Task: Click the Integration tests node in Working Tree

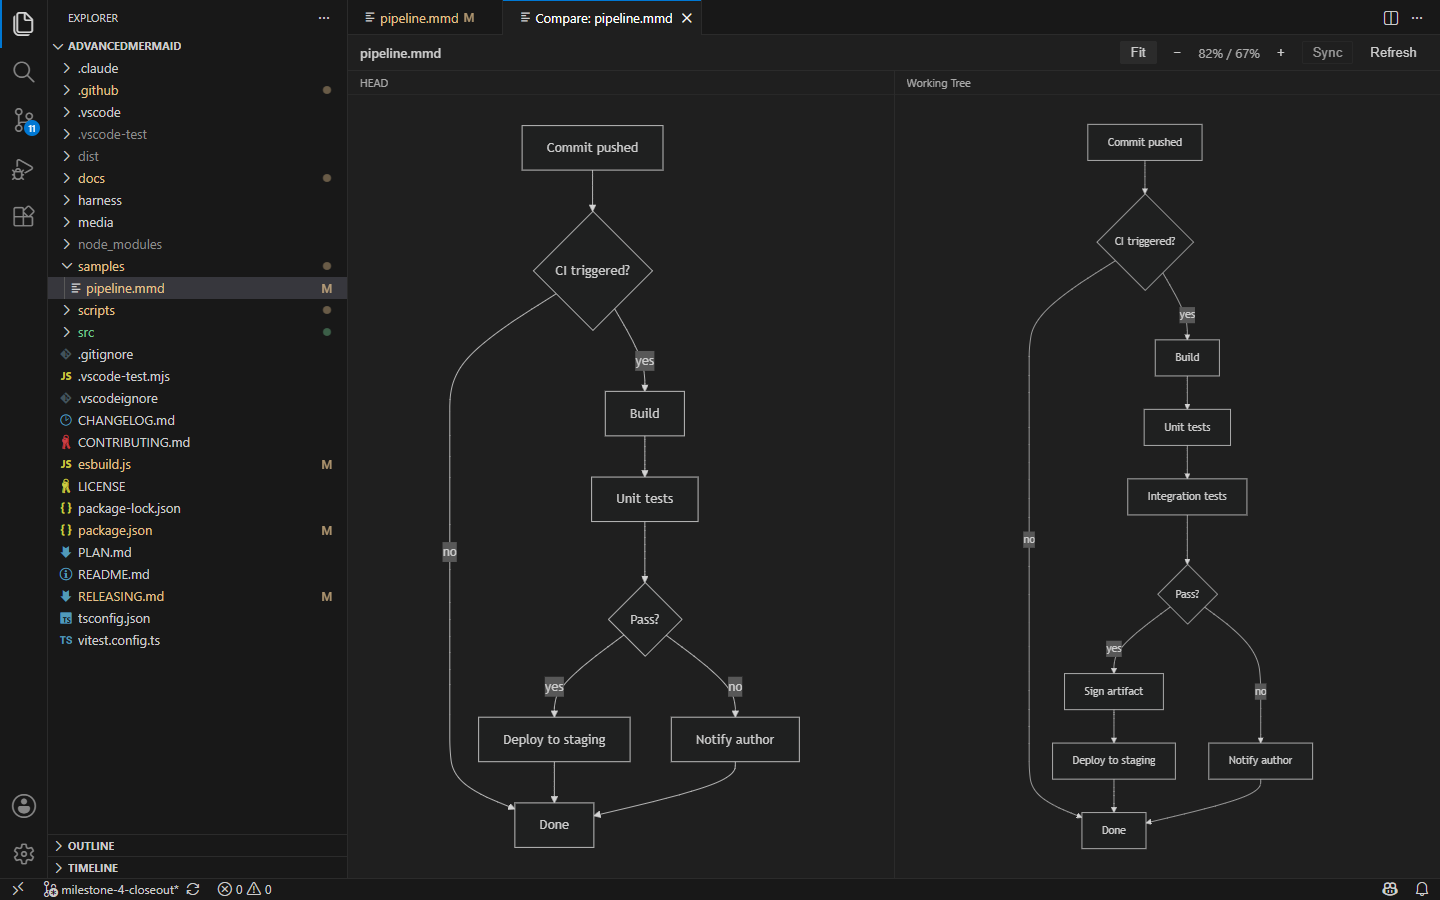Action: pos(1187,497)
